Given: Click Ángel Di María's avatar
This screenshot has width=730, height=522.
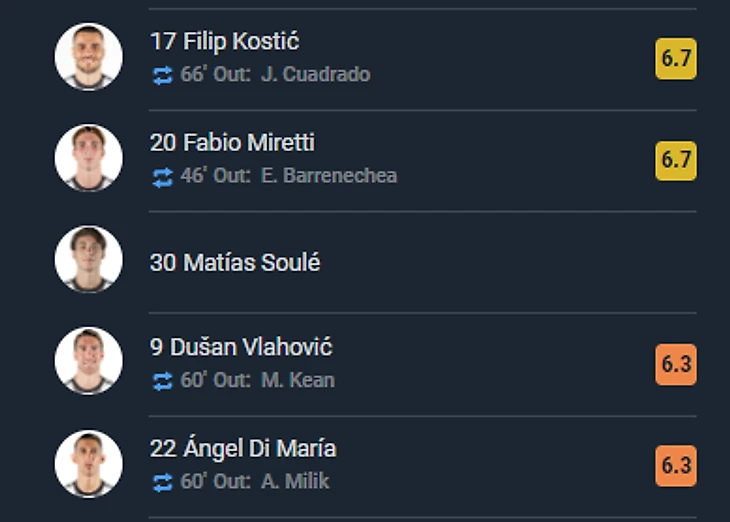Looking at the screenshot, I should click(88, 464).
